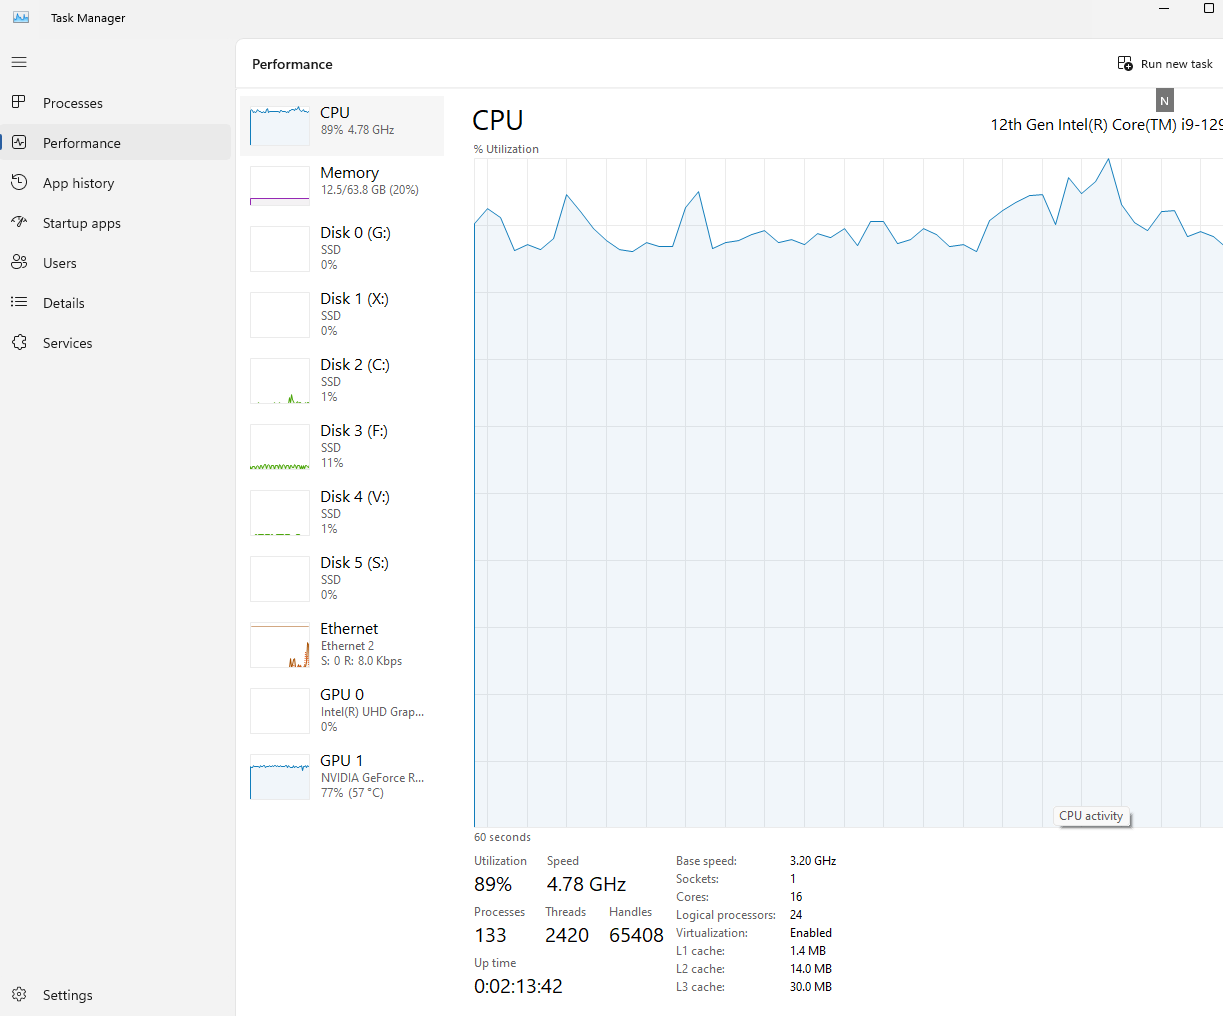Select GPU 0 Intel UHD Graphics
The height and width of the screenshot is (1016, 1223).
pyautogui.click(x=342, y=711)
